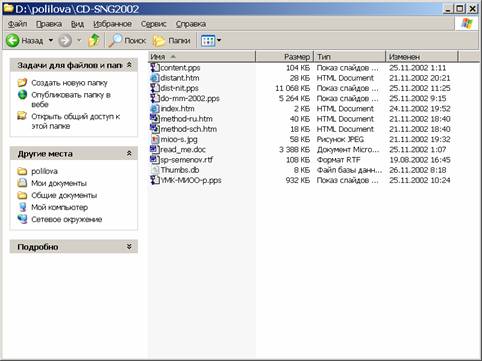Select the method-sch.htm file icon

[155, 129]
